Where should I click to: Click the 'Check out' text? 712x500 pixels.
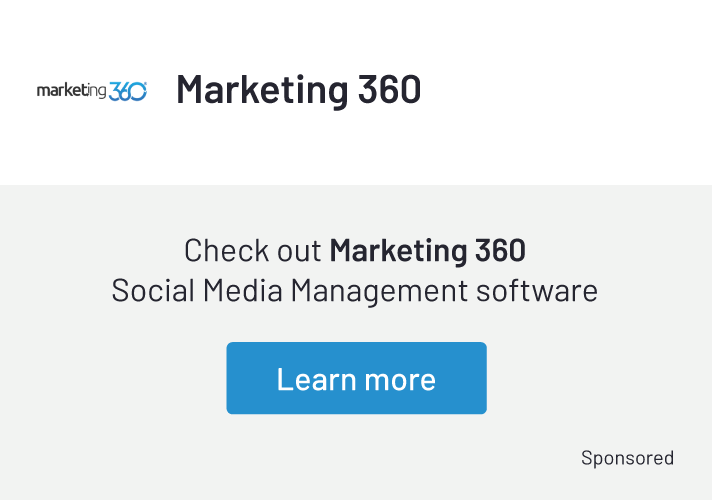coord(252,250)
